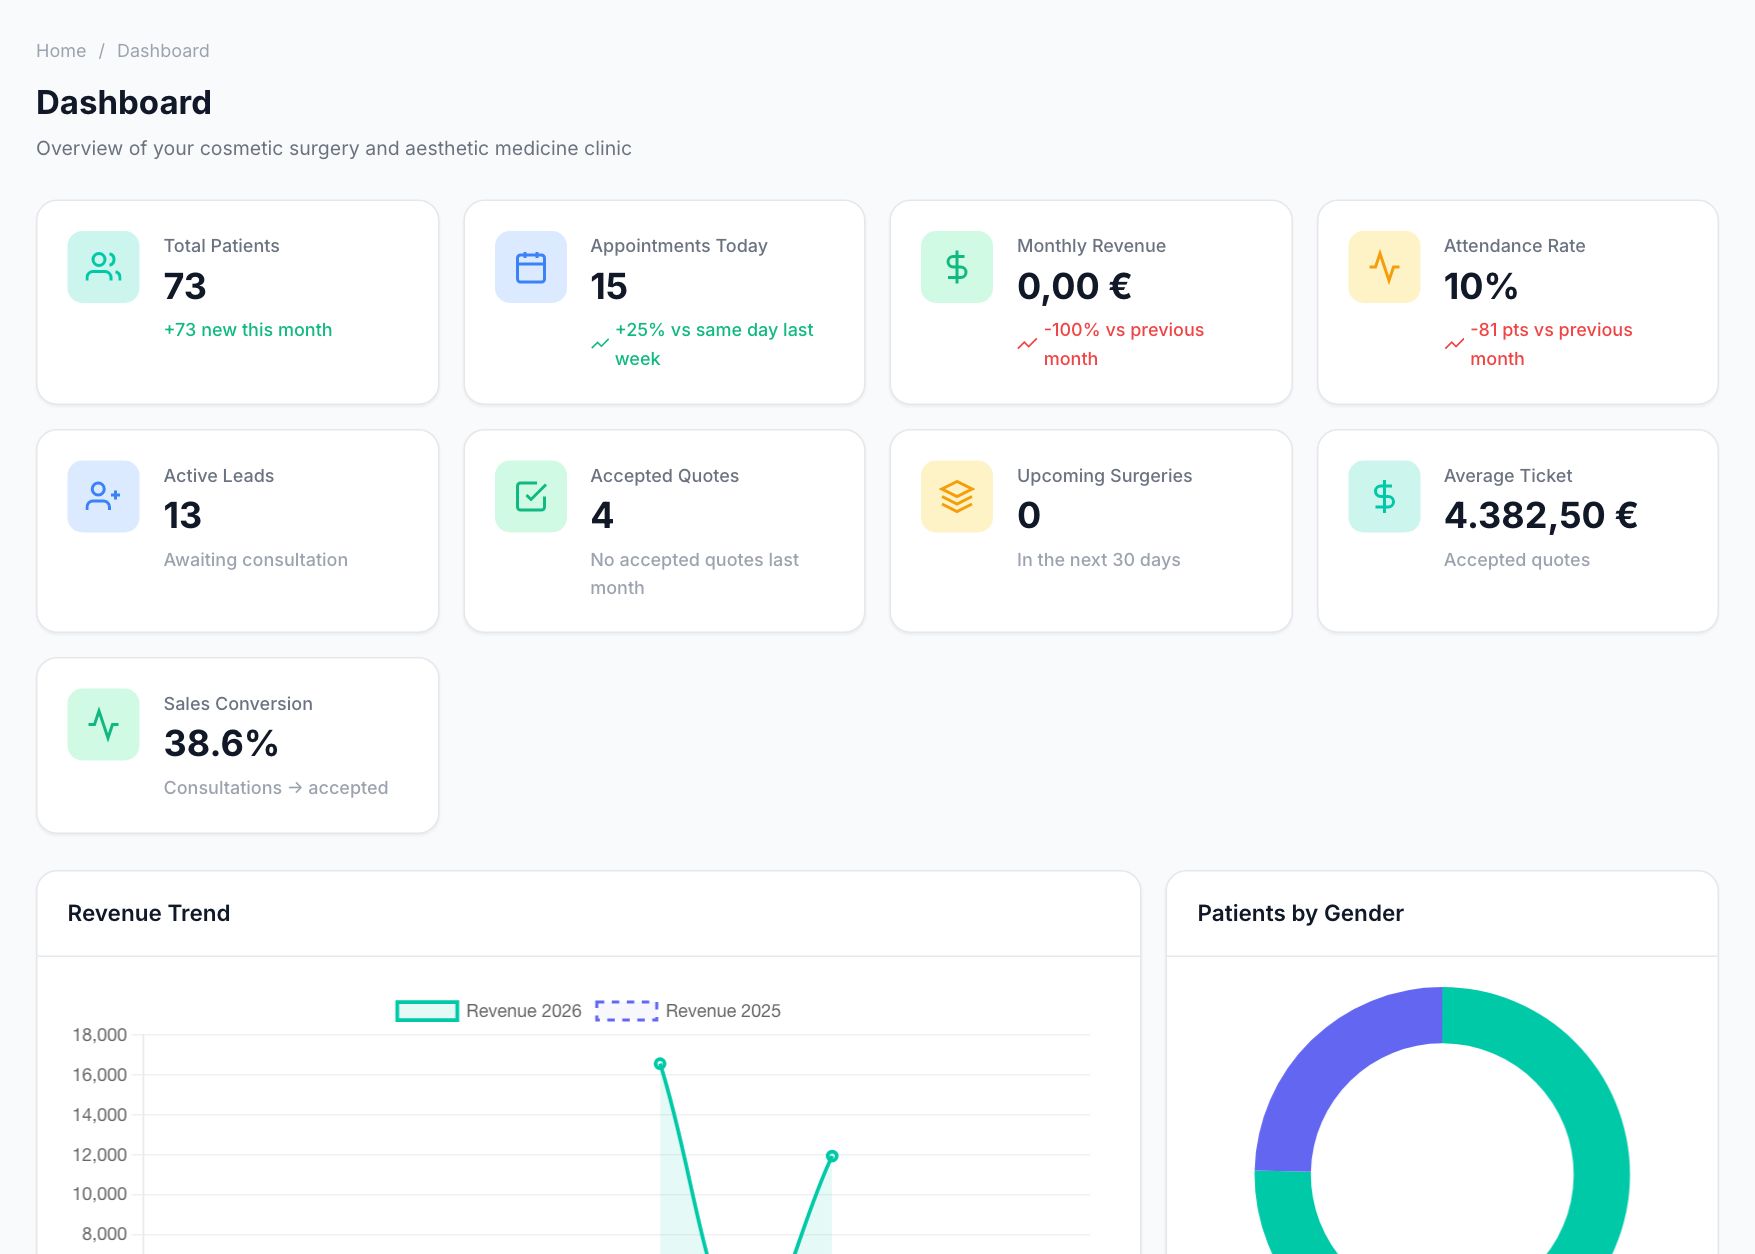Click the Upcoming Surgeries layers icon

coord(957,496)
